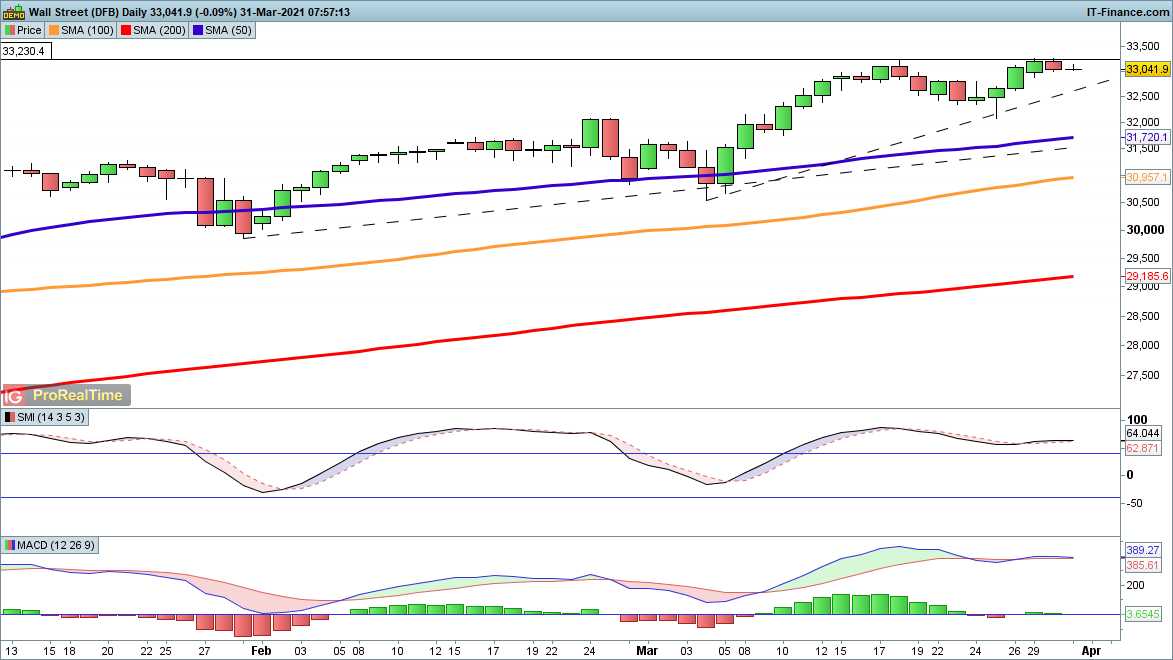Screen dimensions: 1173x660
Task: Click the blue 31,720.1 SMA value tag
Action: pyautogui.click(x=1146, y=137)
